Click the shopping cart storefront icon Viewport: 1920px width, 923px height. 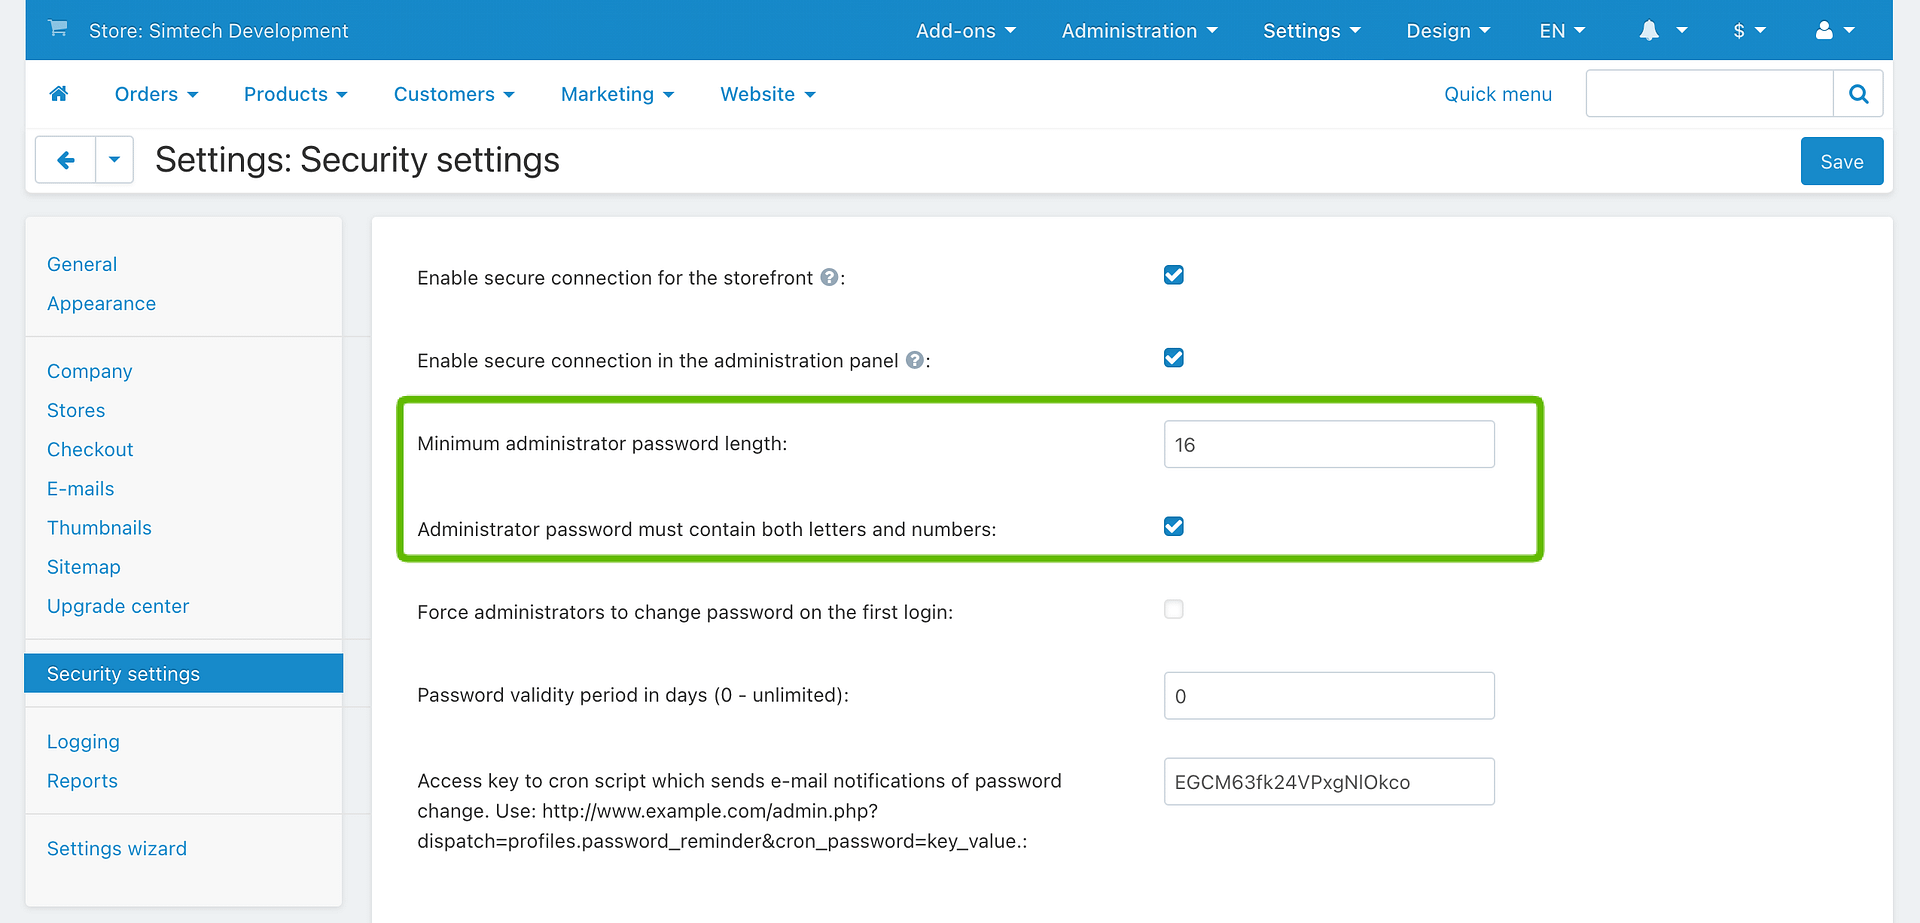click(58, 29)
